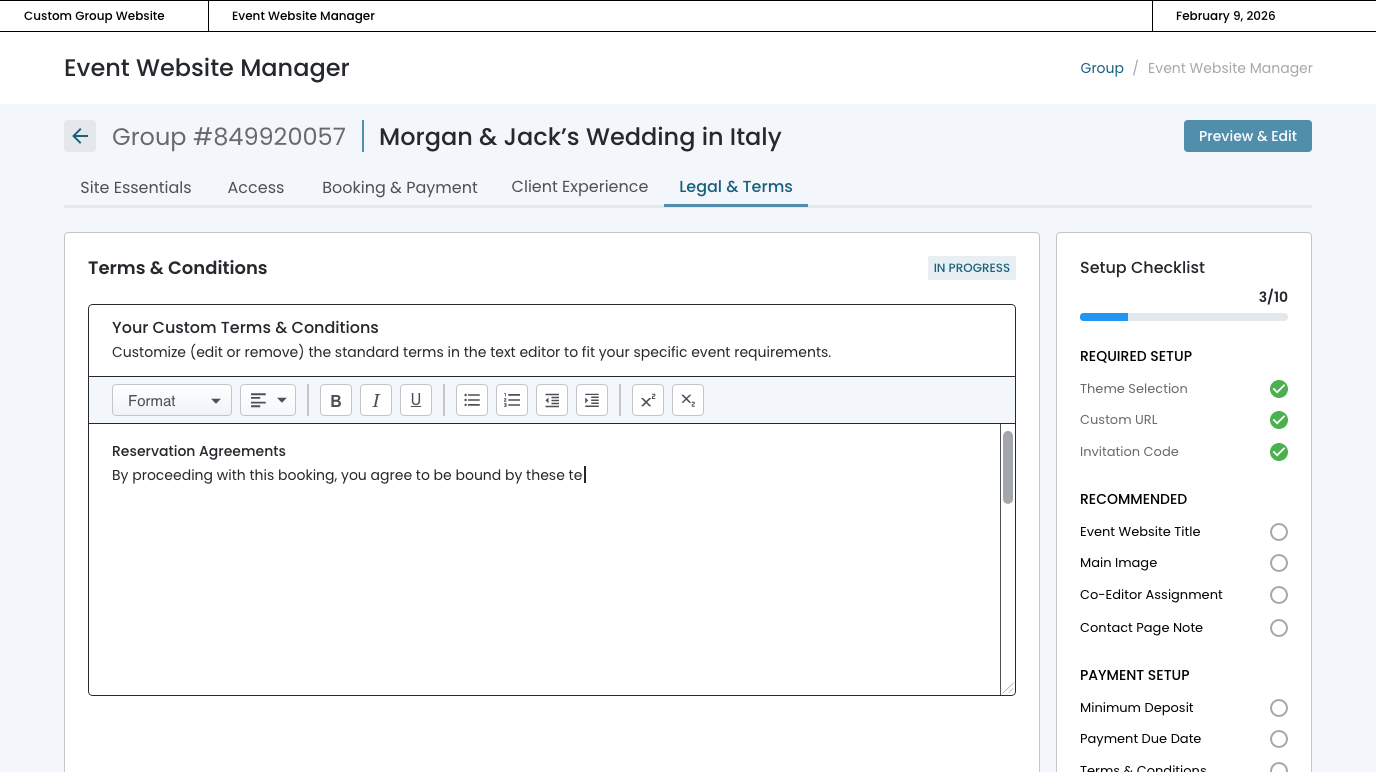
Task: Click the back arrow button
Action: coord(80,136)
